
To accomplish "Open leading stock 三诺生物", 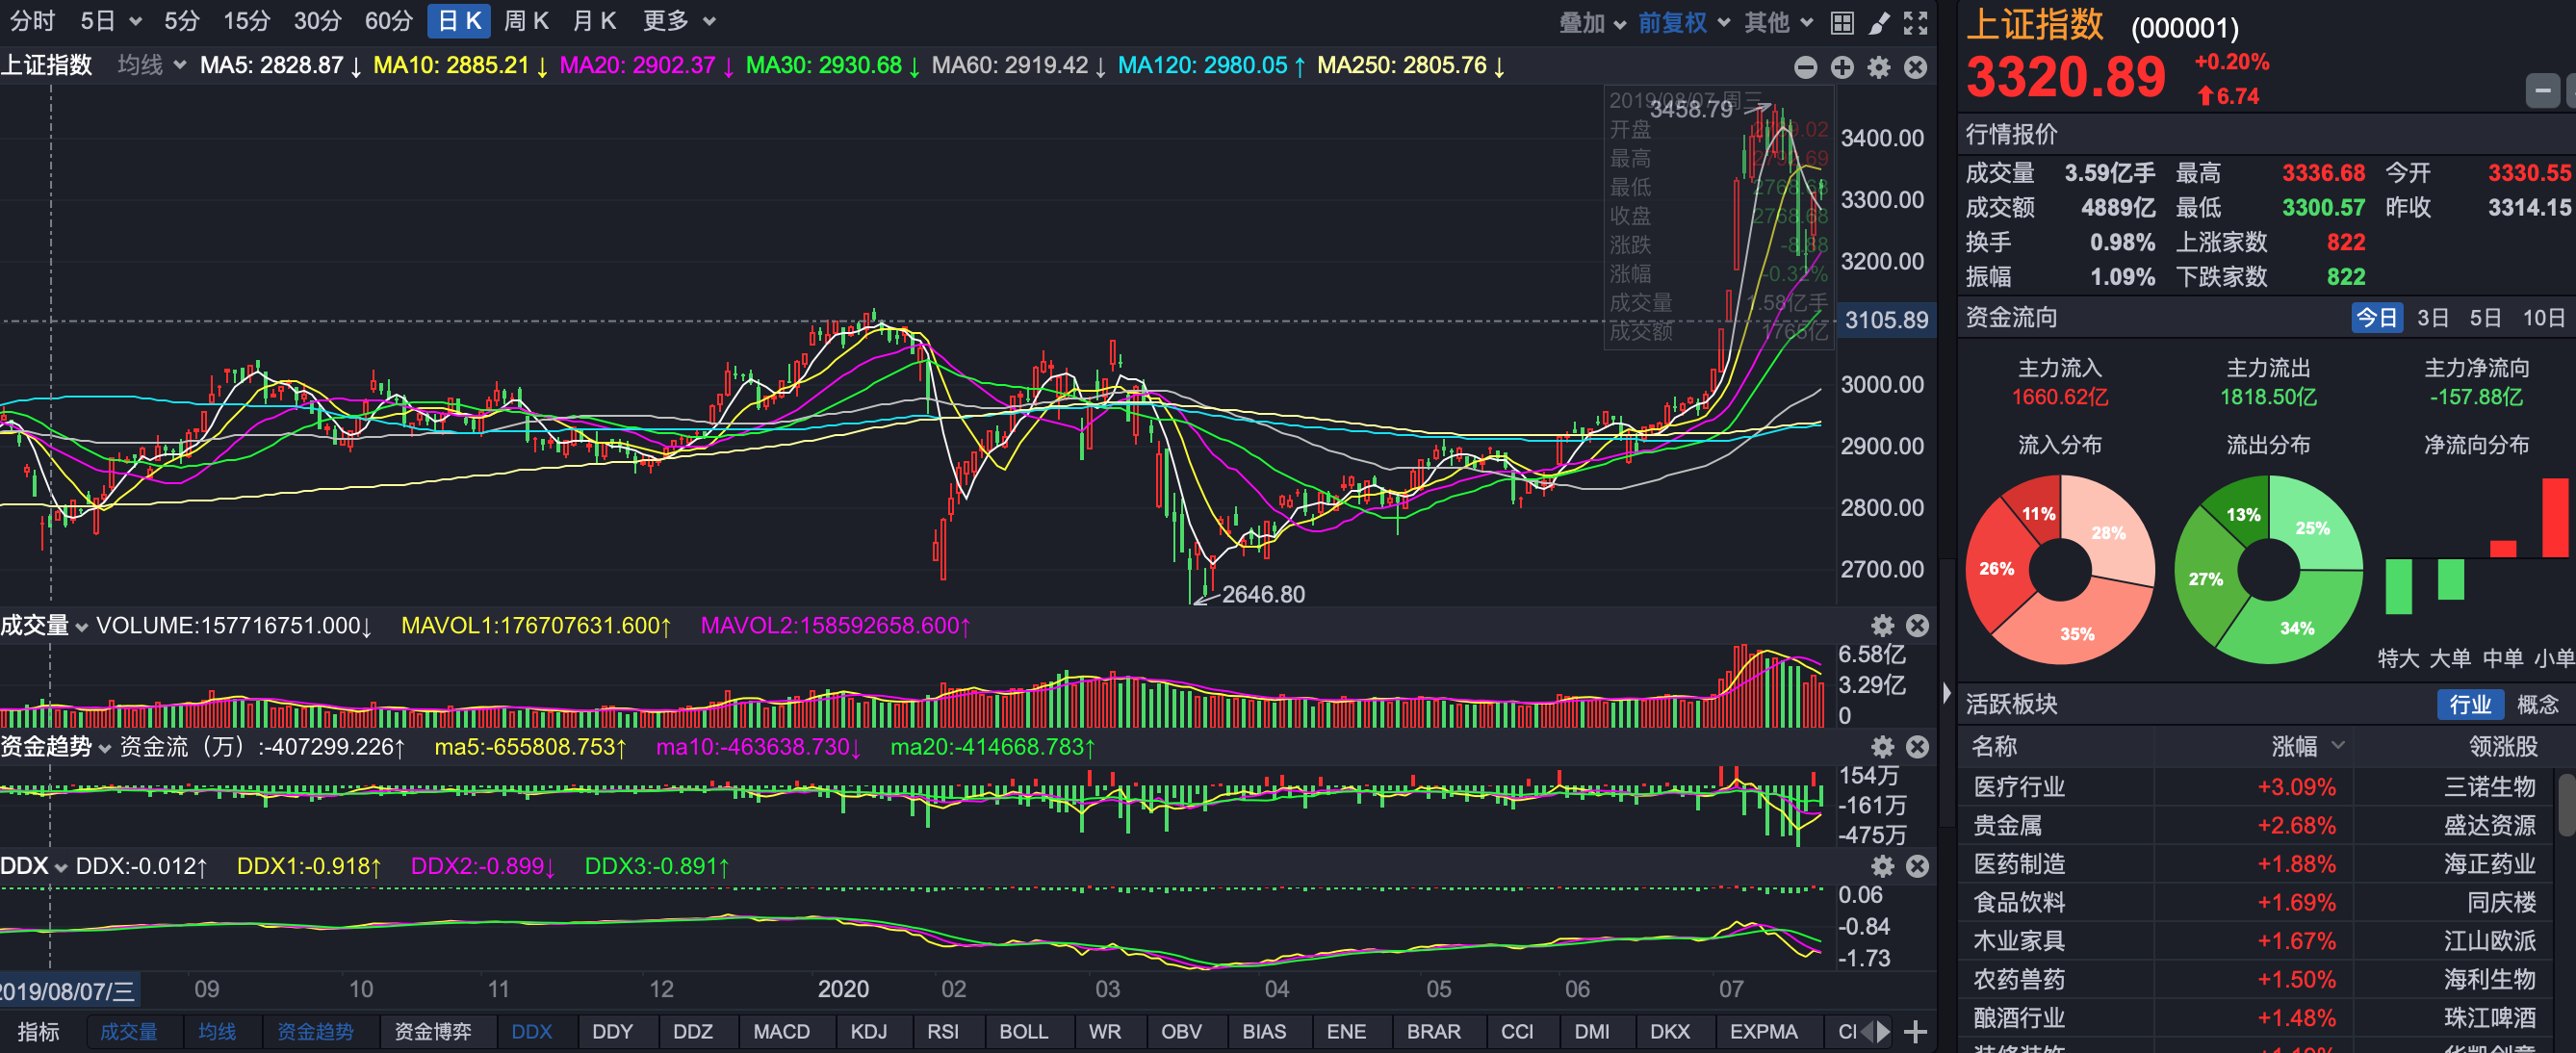I will pyautogui.click(x=2489, y=787).
